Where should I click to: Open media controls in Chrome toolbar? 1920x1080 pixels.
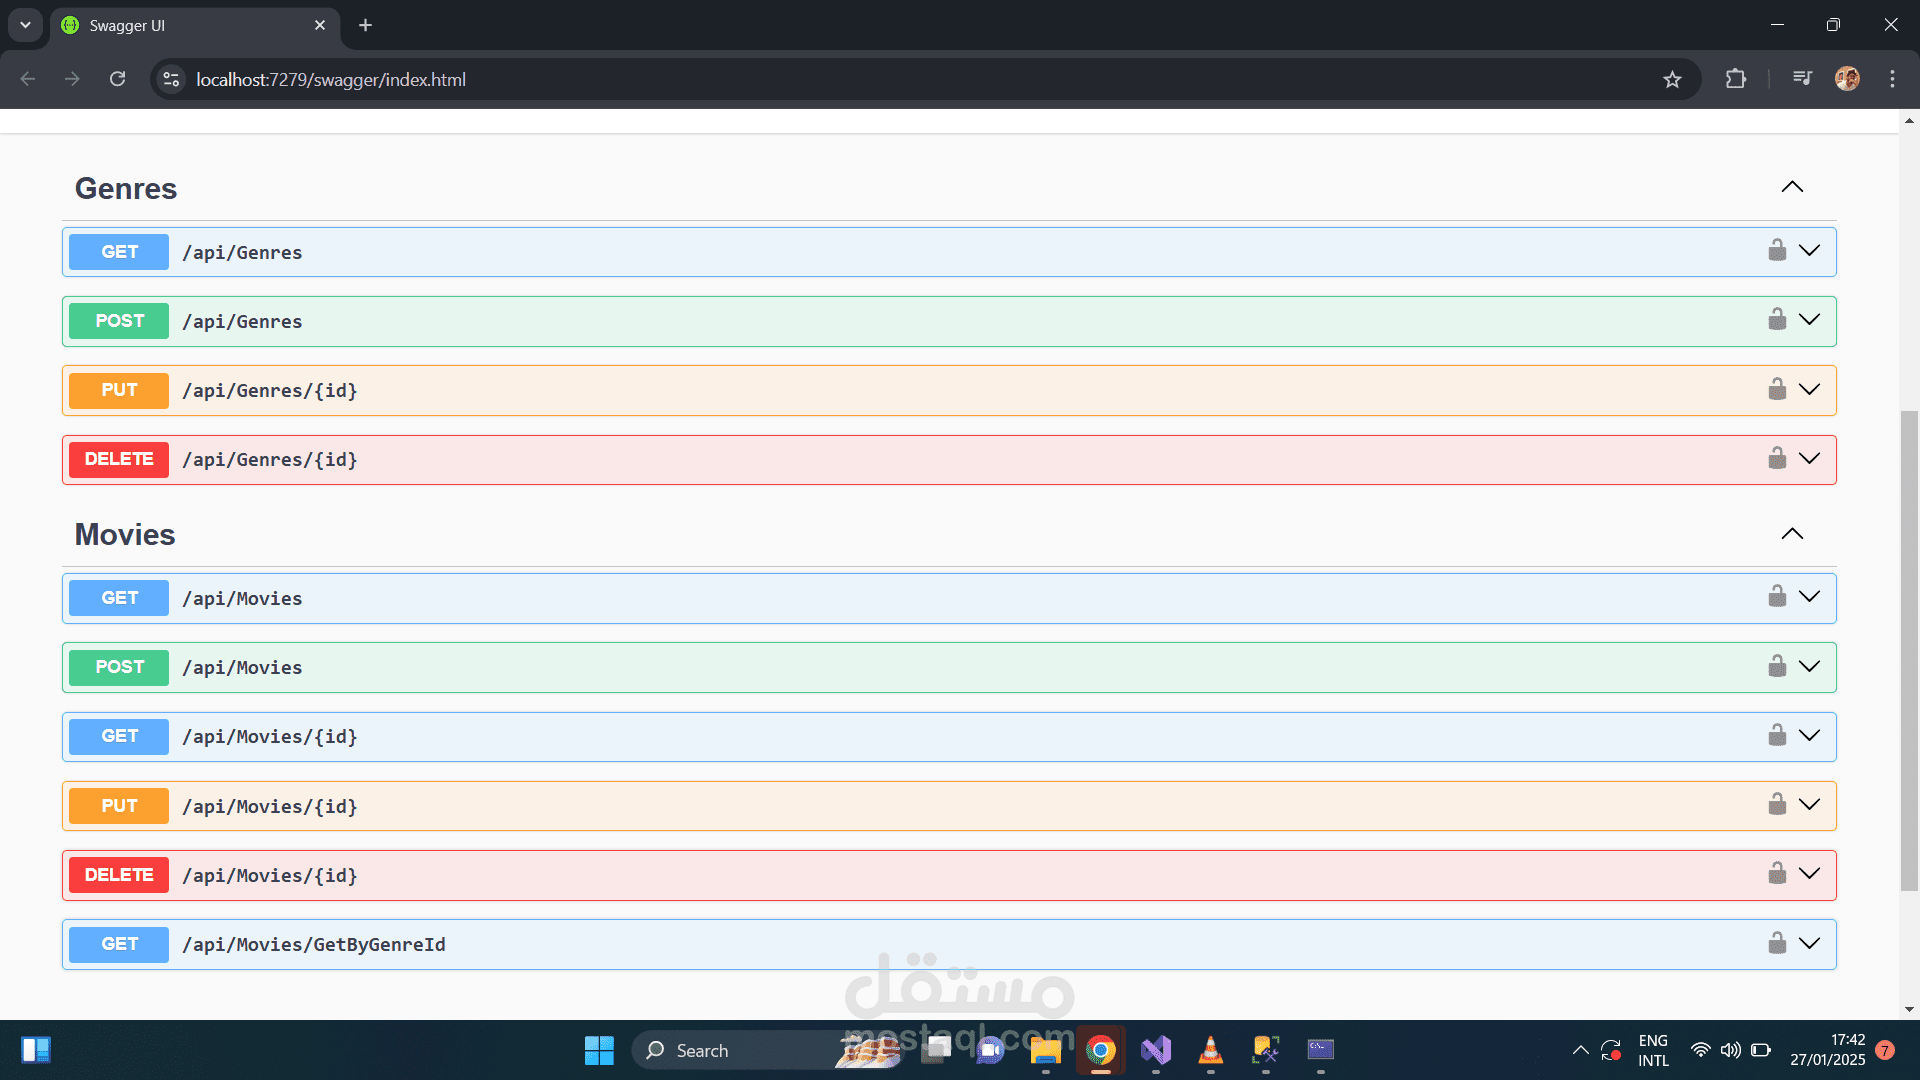(x=1802, y=79)
